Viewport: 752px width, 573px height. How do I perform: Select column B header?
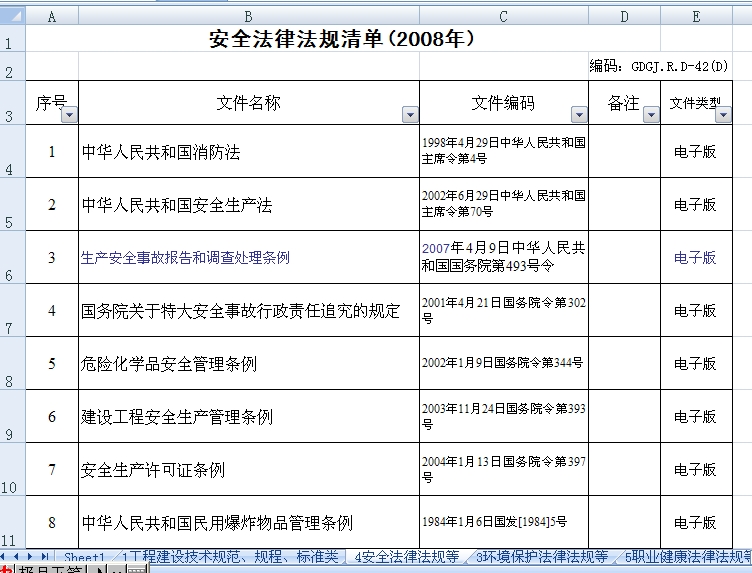[248, 17]
